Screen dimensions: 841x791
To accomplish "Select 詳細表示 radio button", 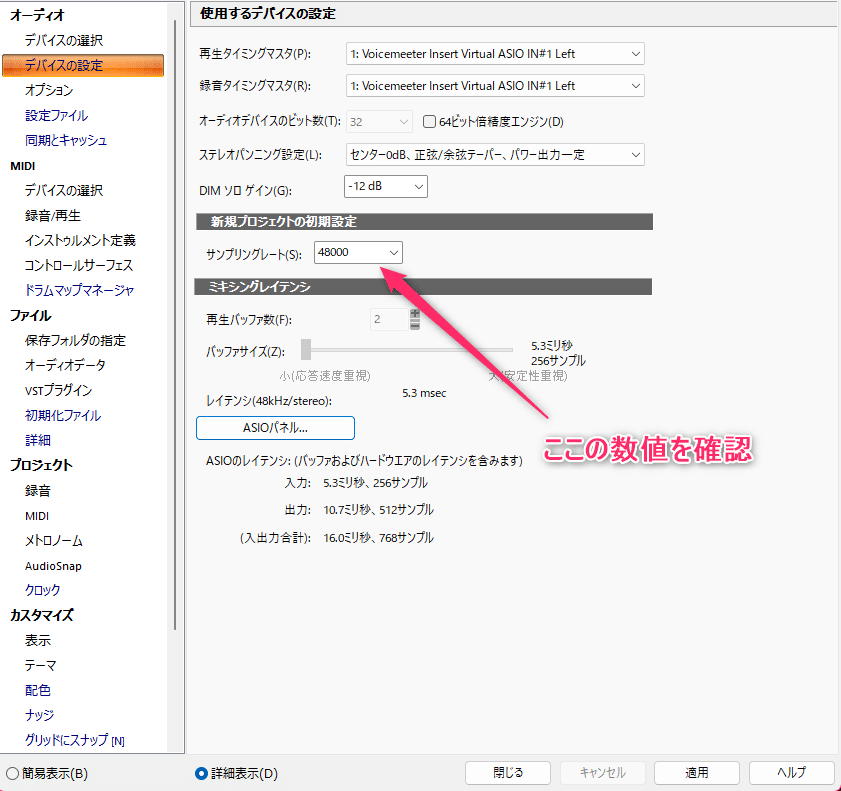I will (201, 773).
